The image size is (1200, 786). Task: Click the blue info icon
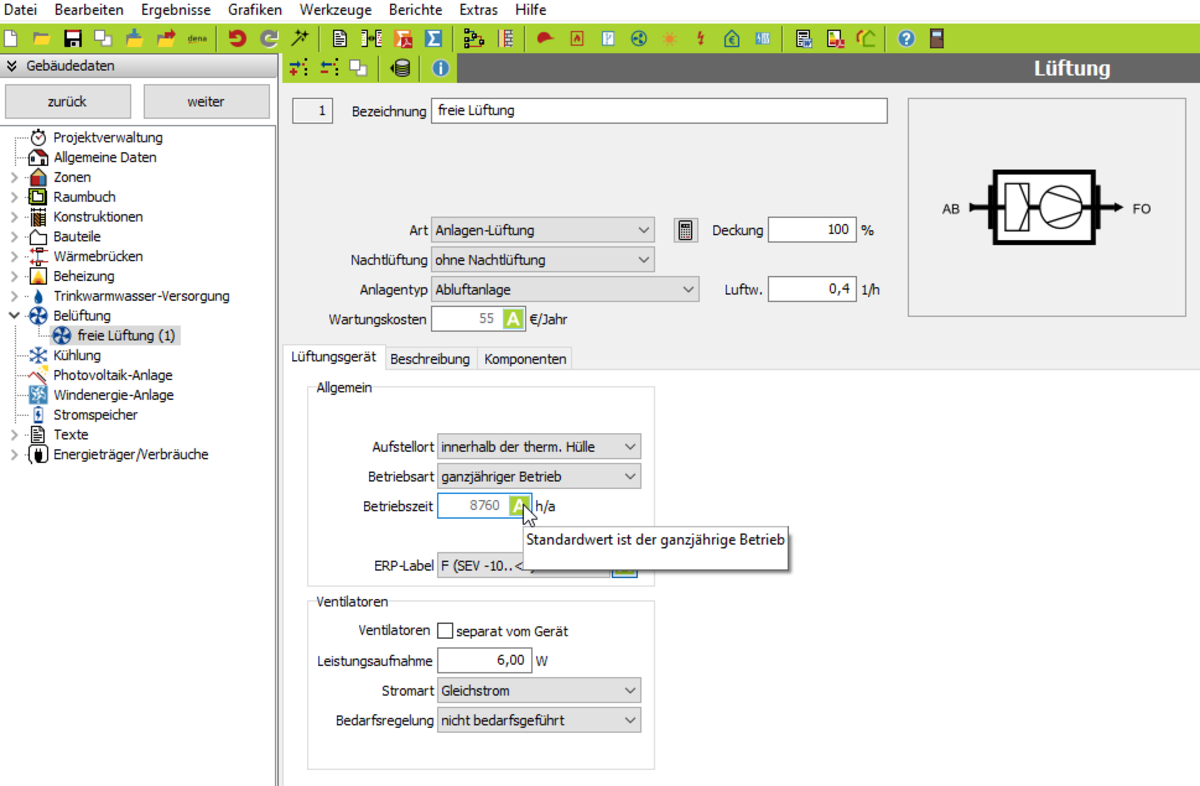coord(440,69)
